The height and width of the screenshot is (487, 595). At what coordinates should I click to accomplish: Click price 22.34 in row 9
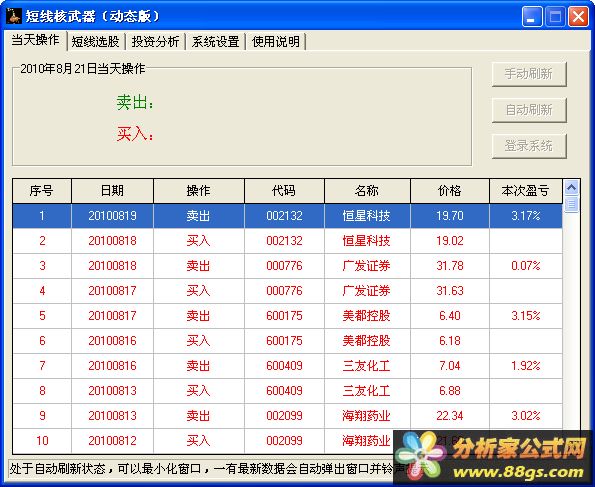tap(450, 416)
